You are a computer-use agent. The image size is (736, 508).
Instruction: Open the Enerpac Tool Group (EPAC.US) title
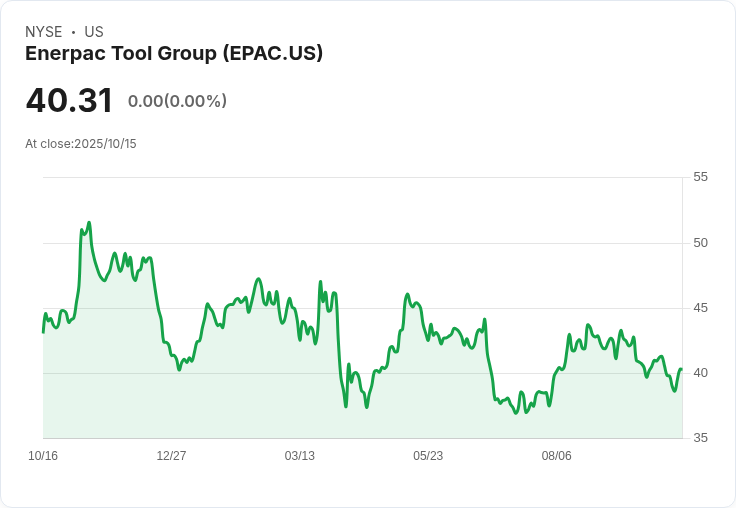click(174, 54)
